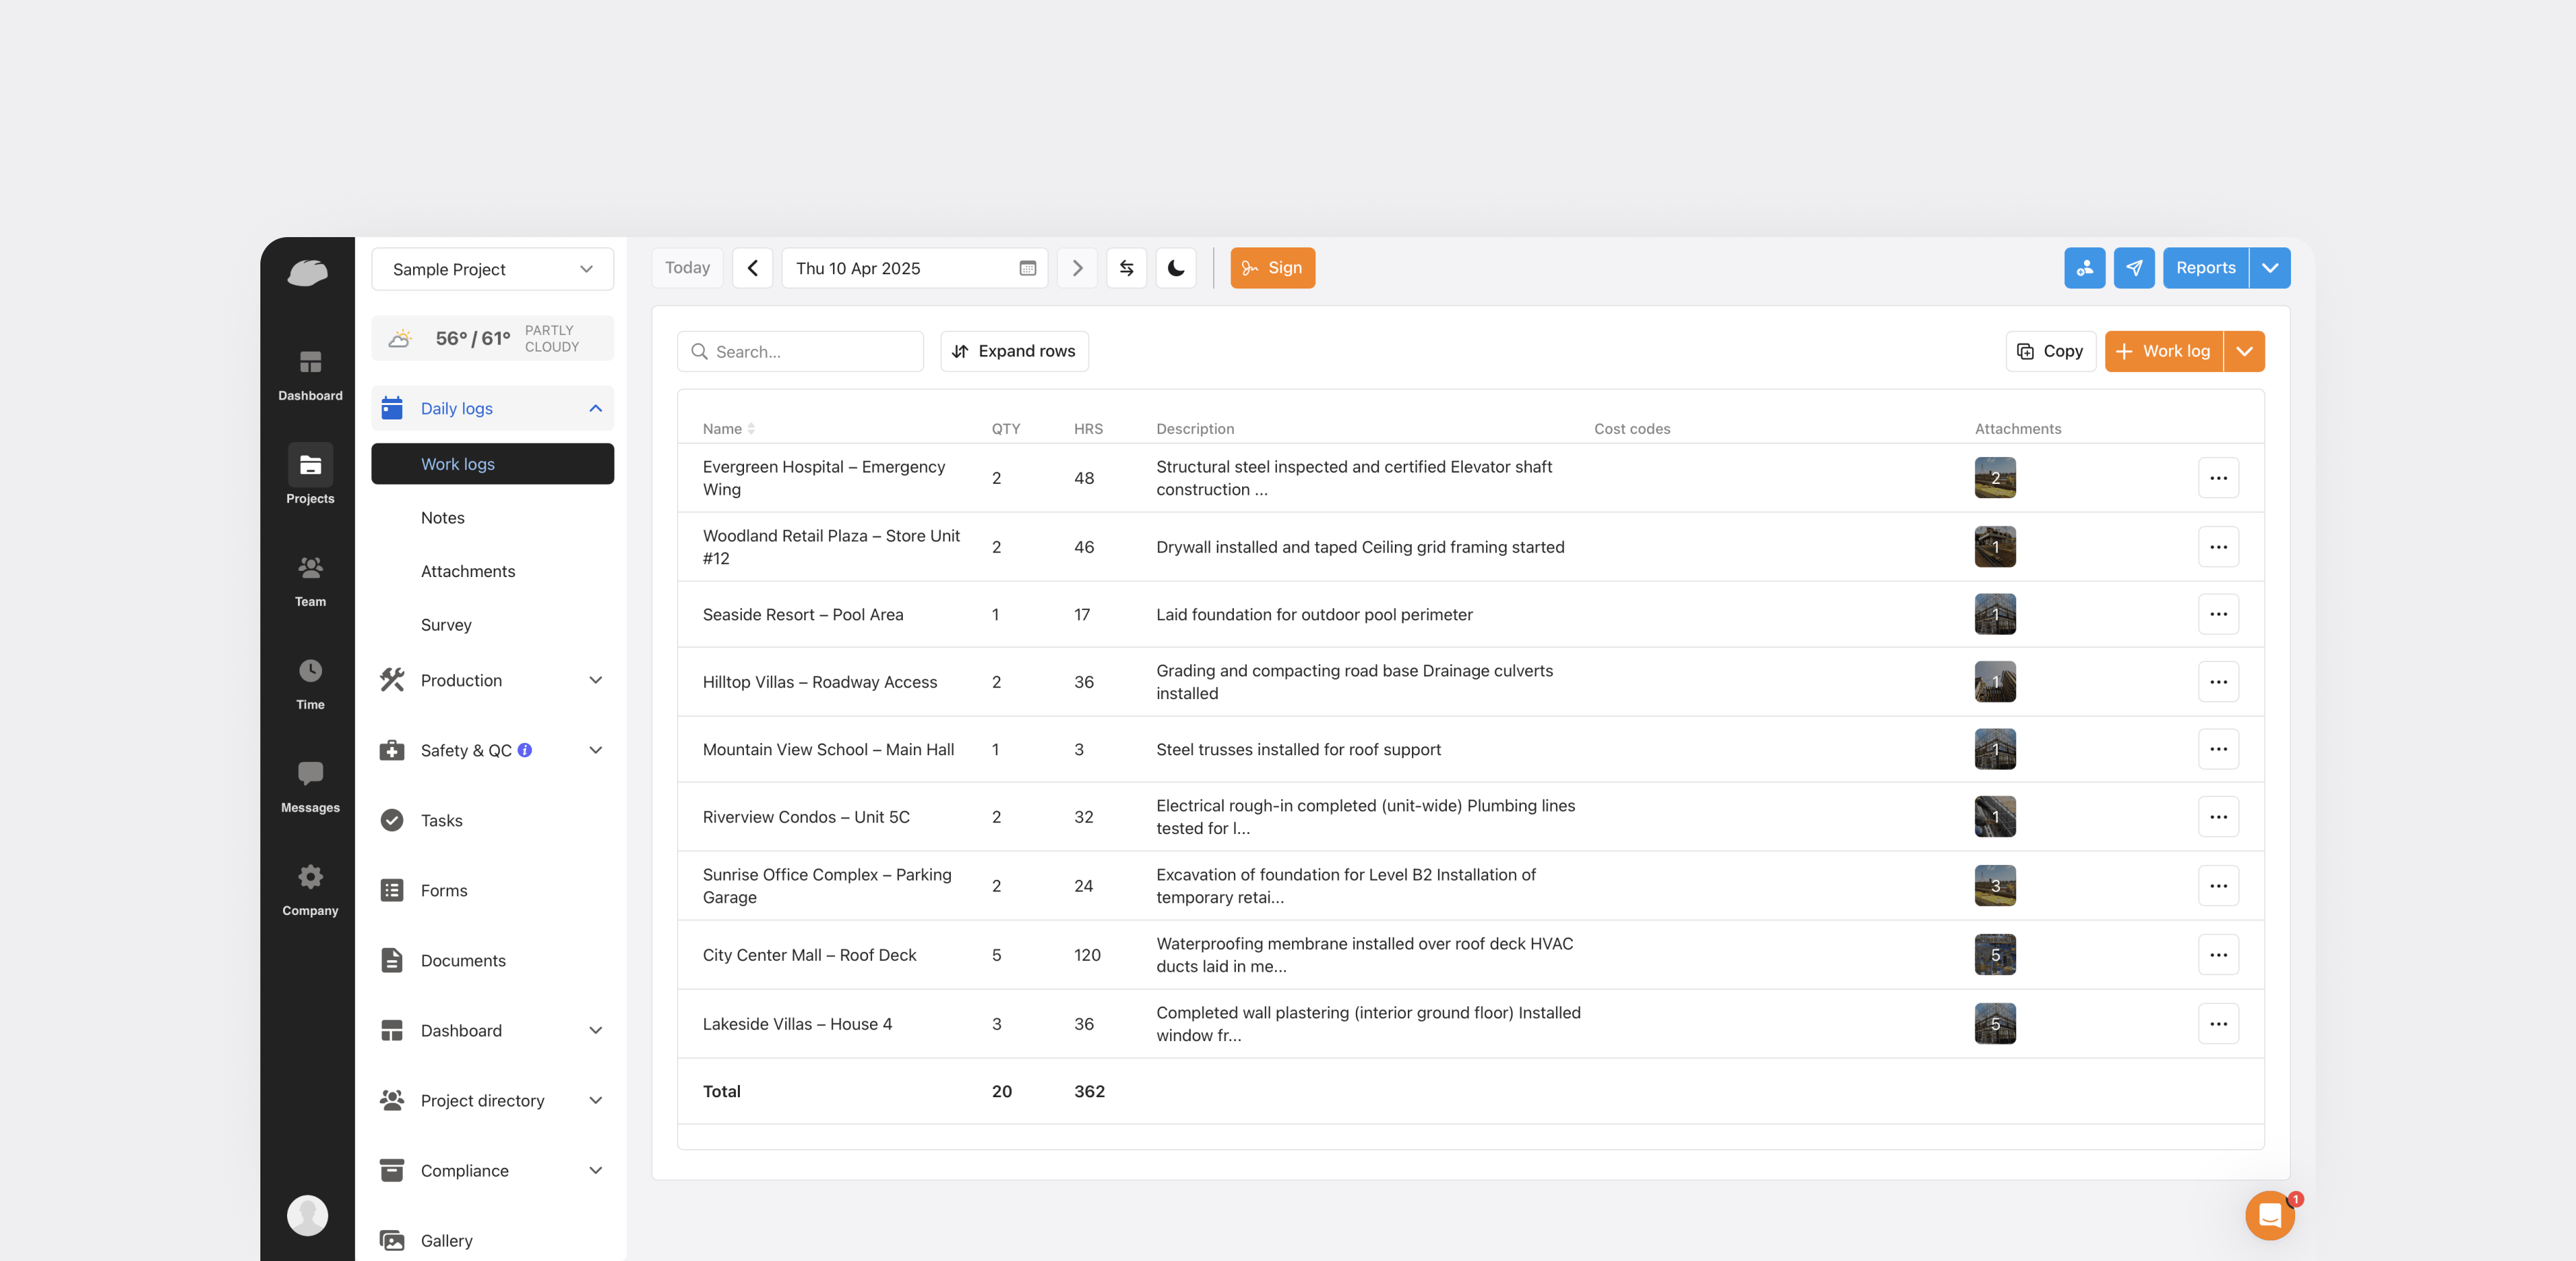The height and width of the screenshot is (1261, 2576).
Task: Open the Sample Project dropdown
Action: 492,269
